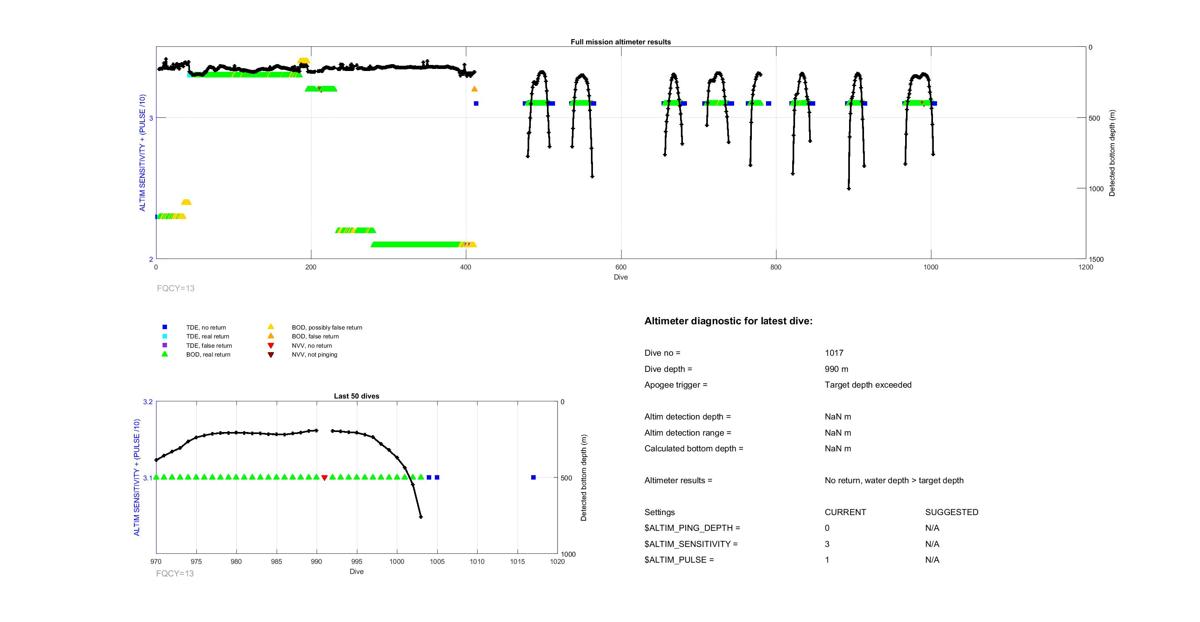This screenshot has width=1200, height=622.
Task: Click the NaN value for Altim detection range
Action: tap(838, 433)
